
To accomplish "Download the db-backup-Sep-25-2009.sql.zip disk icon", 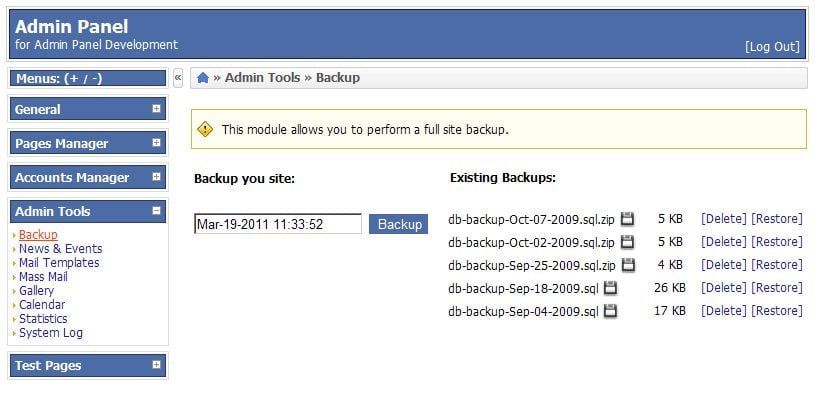I will [x=628, y=265].
